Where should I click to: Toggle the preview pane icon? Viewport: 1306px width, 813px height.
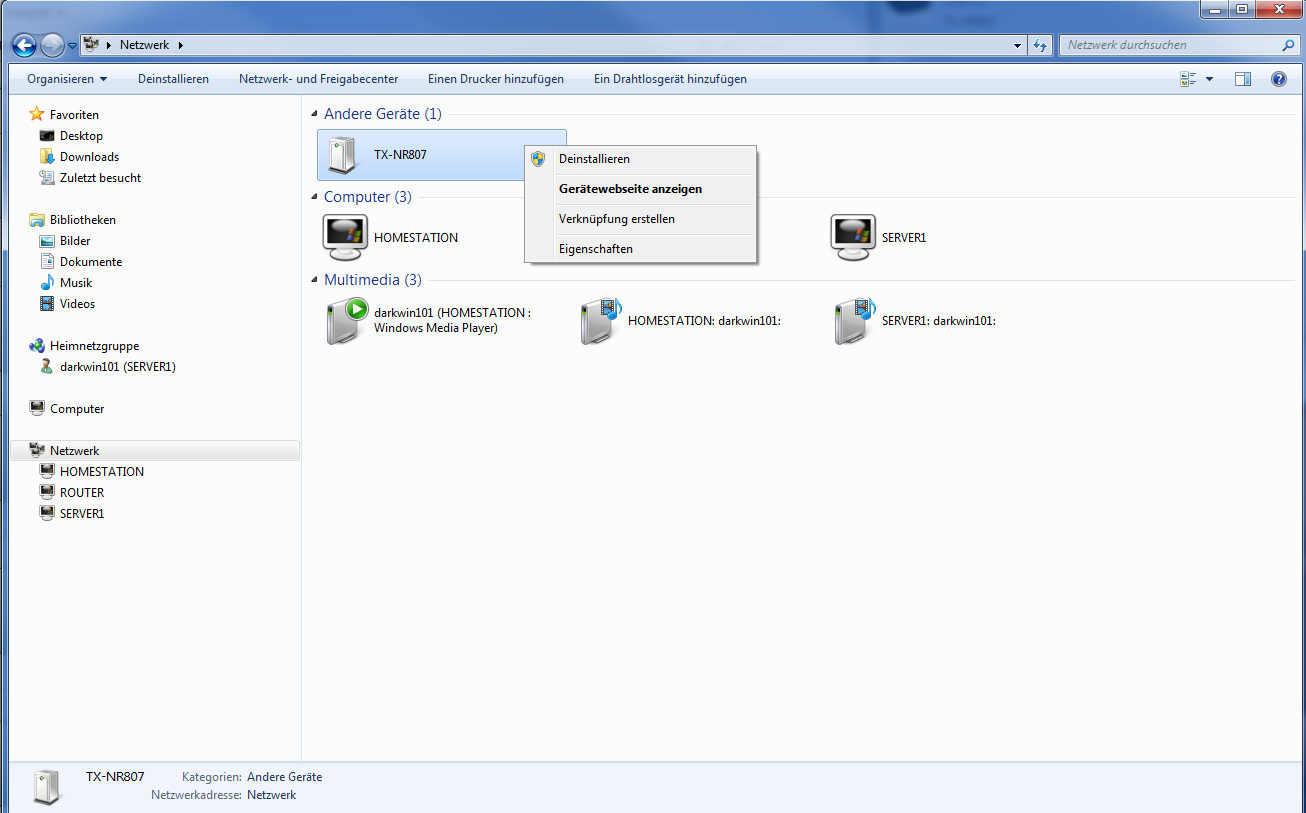(x=1242, y=79)
